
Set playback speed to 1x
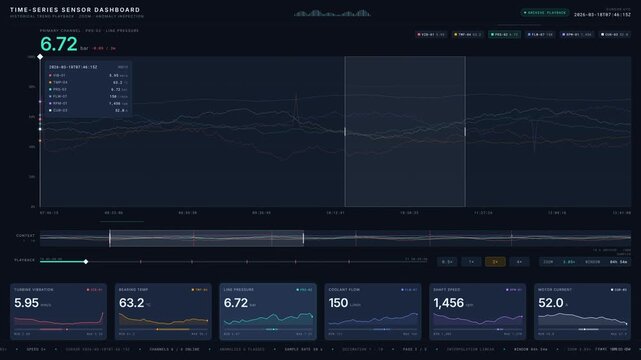[x=471, y=262]
